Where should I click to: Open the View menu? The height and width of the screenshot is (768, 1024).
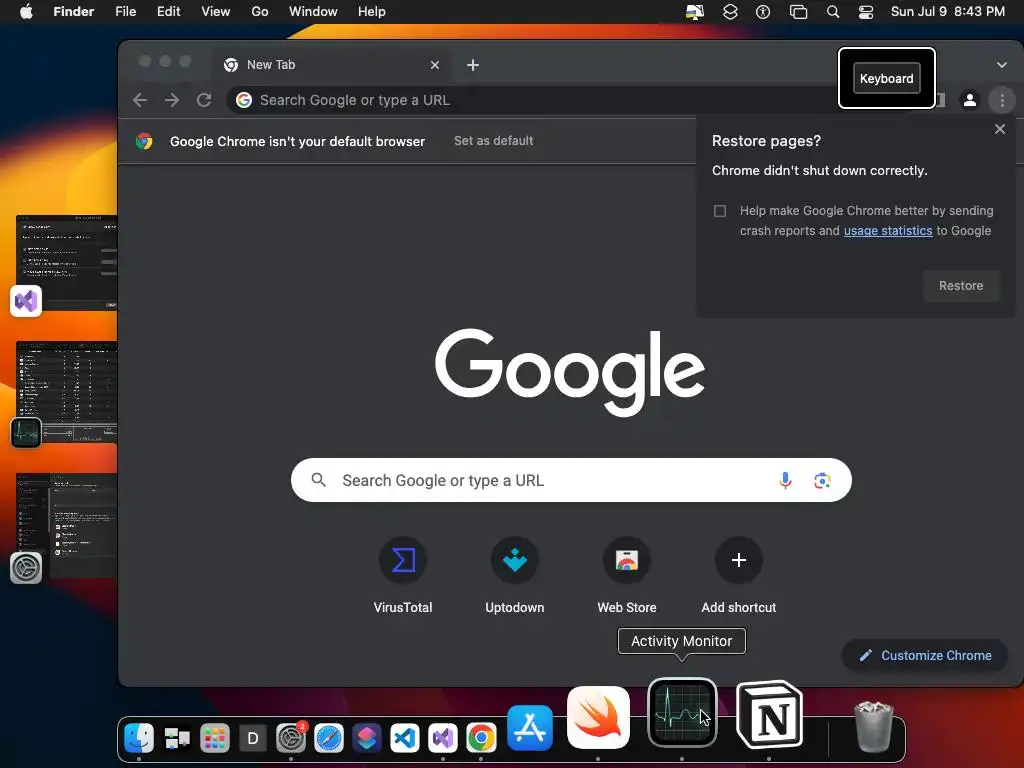216,11
